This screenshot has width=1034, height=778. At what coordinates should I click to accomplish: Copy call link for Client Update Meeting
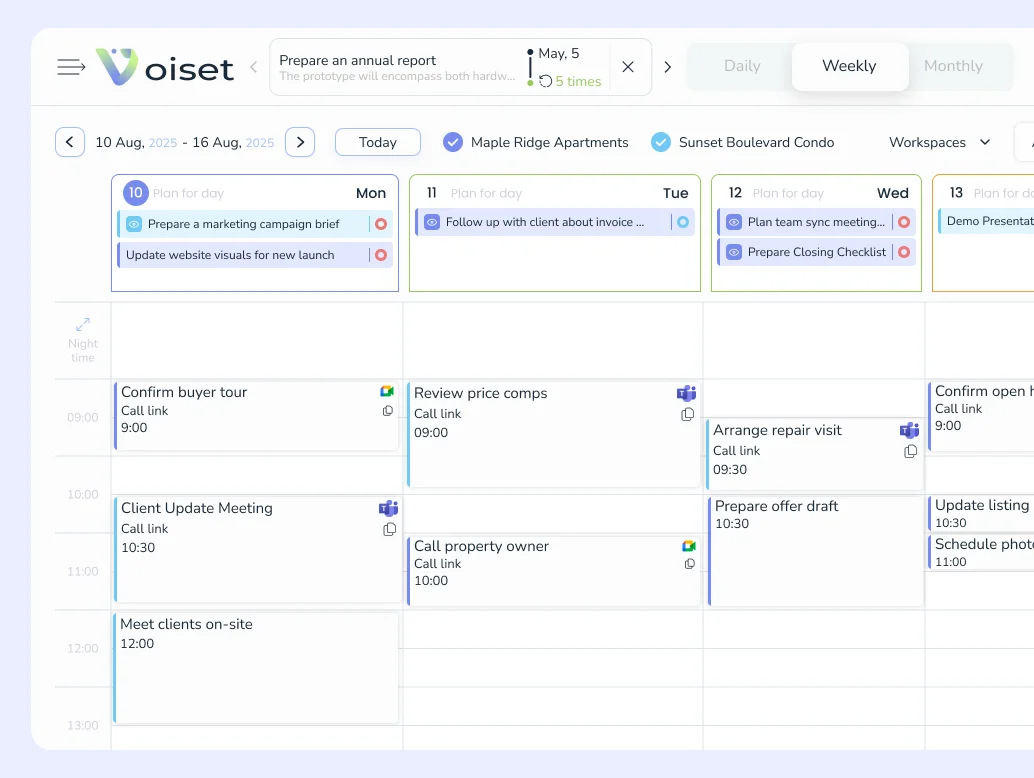point(389,529)
